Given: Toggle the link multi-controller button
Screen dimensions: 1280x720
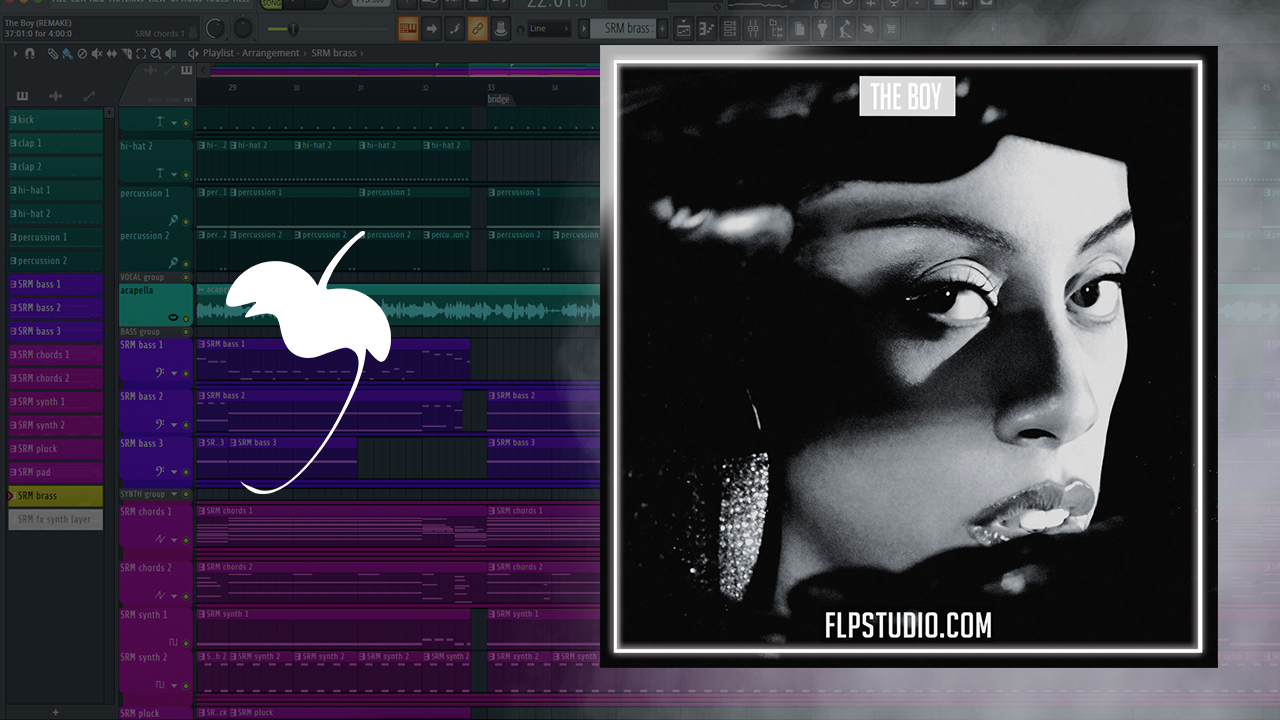Looking at the screenshot, I should pos(477,28).
